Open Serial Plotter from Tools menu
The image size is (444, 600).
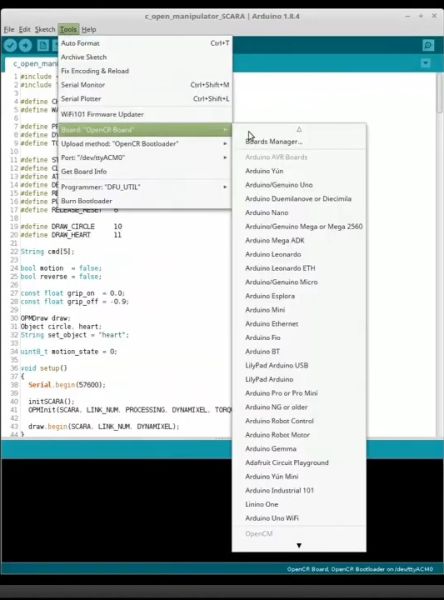(x=145, y=99)
